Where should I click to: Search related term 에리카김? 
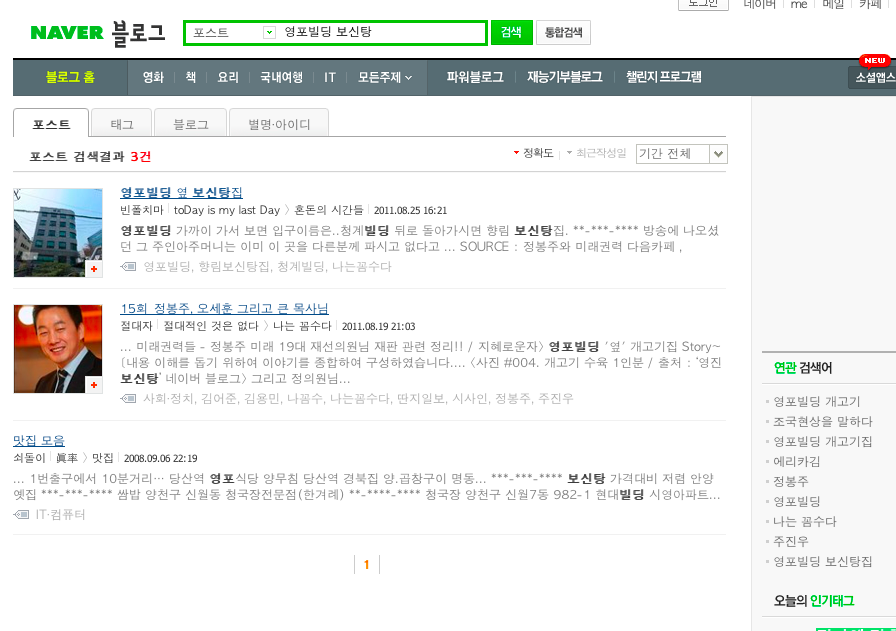pos(797,462)
